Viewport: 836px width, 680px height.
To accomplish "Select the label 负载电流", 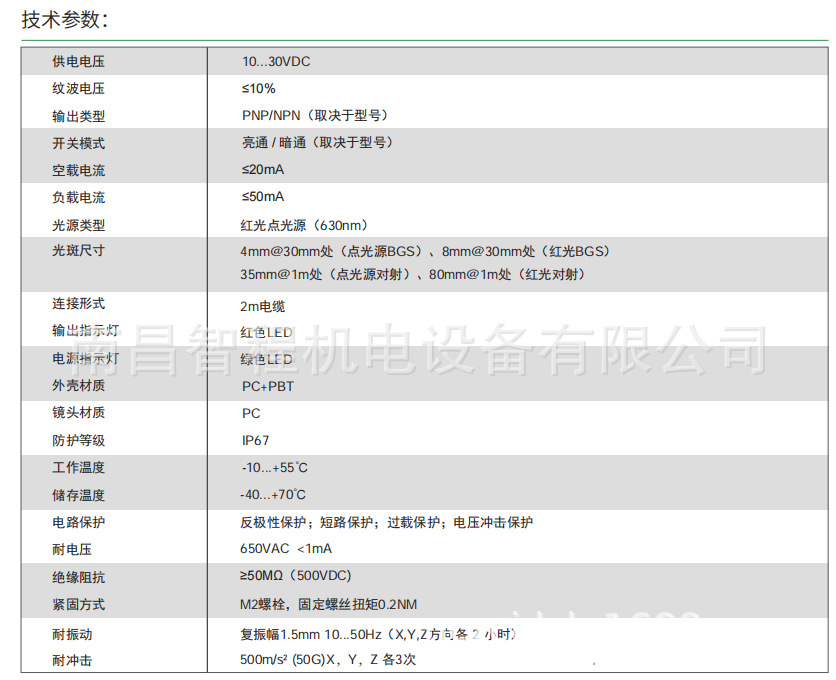I will point(78,198).
